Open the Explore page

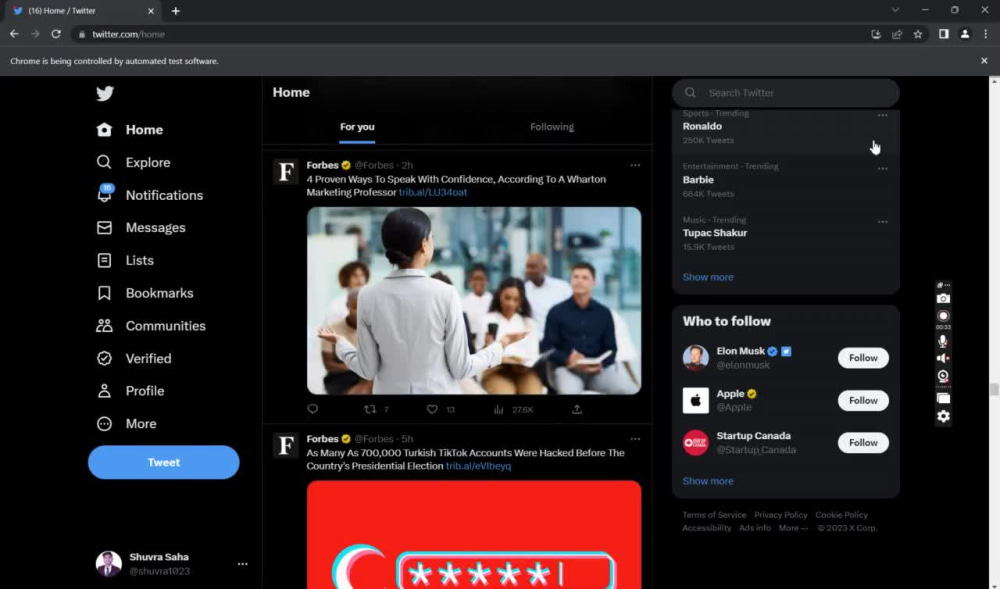(134, 163)
